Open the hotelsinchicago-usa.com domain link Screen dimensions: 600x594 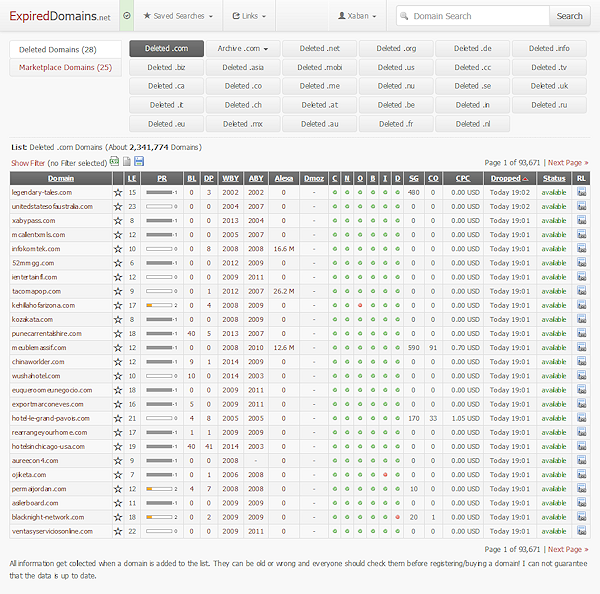[48, 447]
